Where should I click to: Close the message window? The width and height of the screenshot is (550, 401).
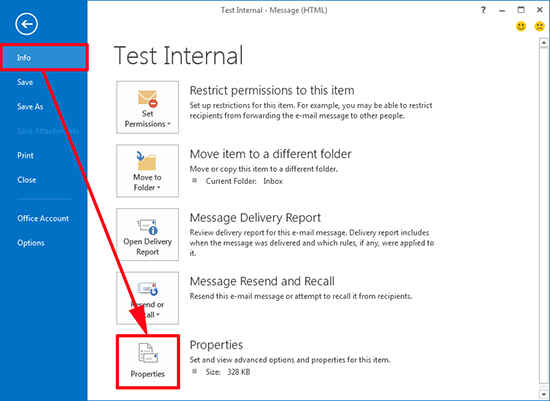pyautogui.click(x=539, y=10)
